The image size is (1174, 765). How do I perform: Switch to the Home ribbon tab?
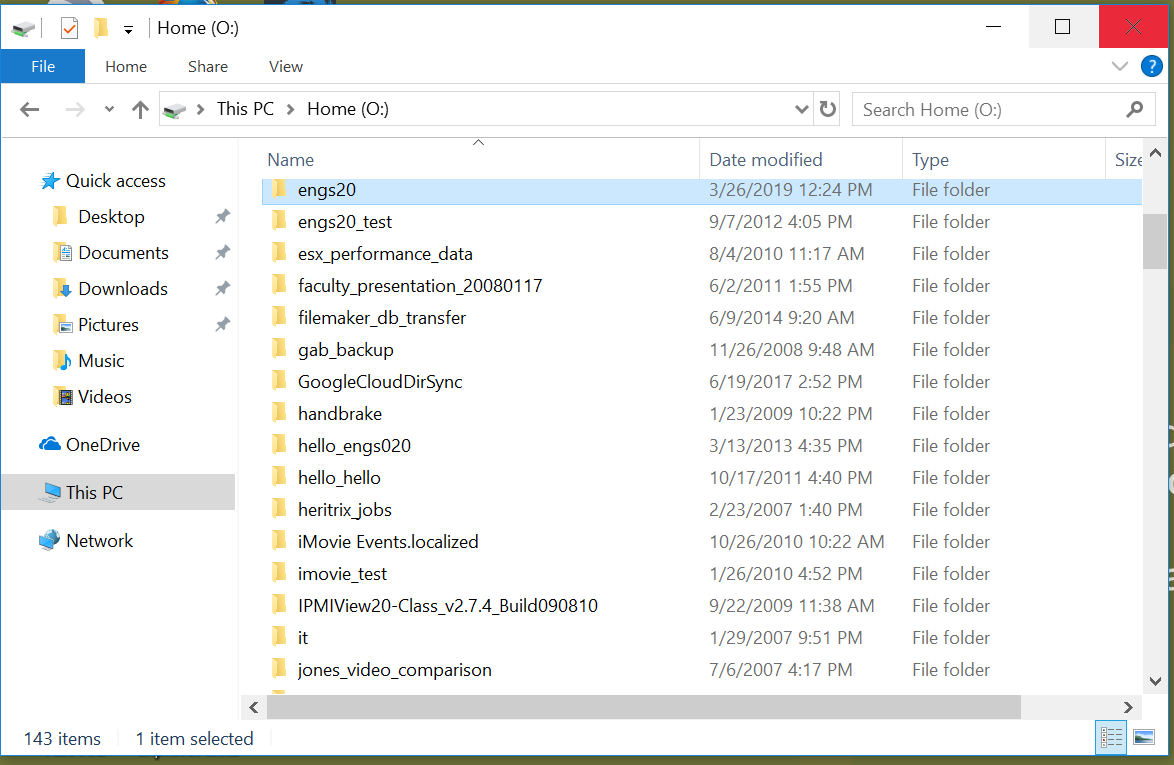pyautogui.click(x=126, y=67)
